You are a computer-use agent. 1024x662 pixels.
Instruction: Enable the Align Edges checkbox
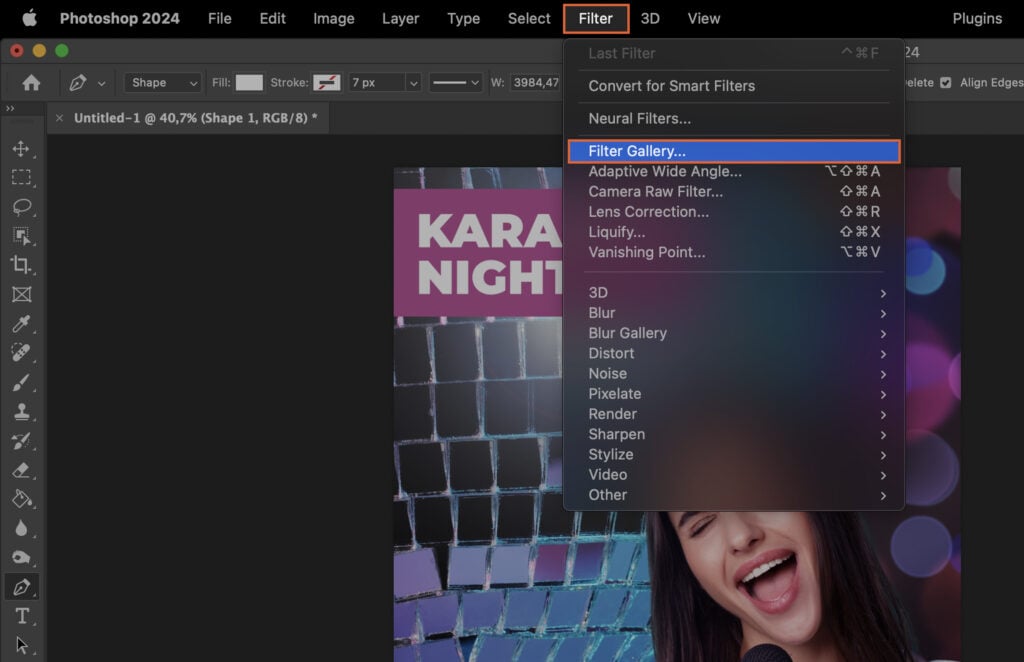944,82
